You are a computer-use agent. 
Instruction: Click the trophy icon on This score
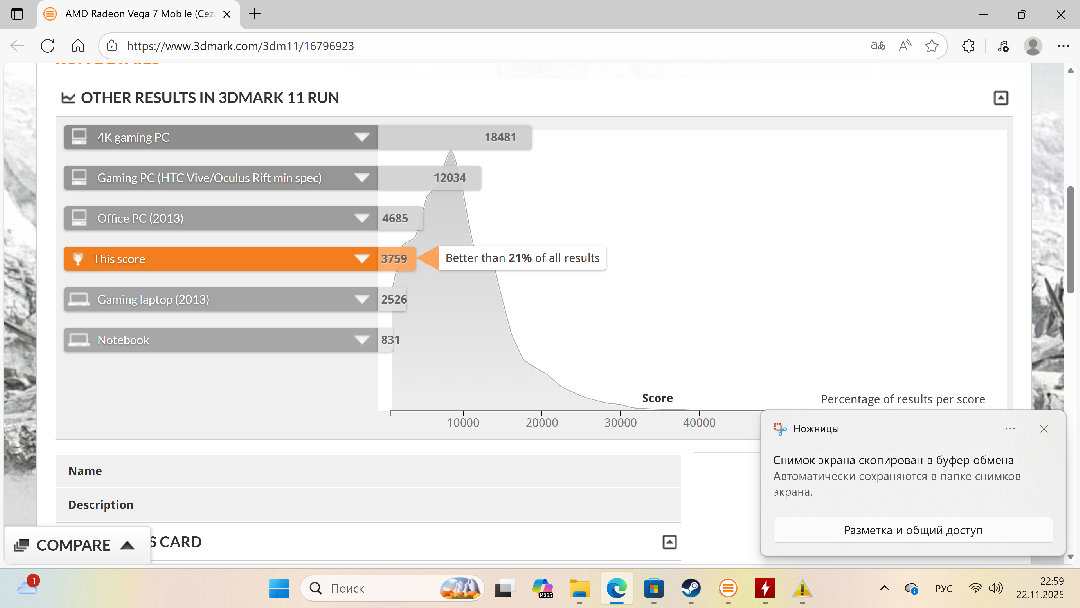(78, 259)
